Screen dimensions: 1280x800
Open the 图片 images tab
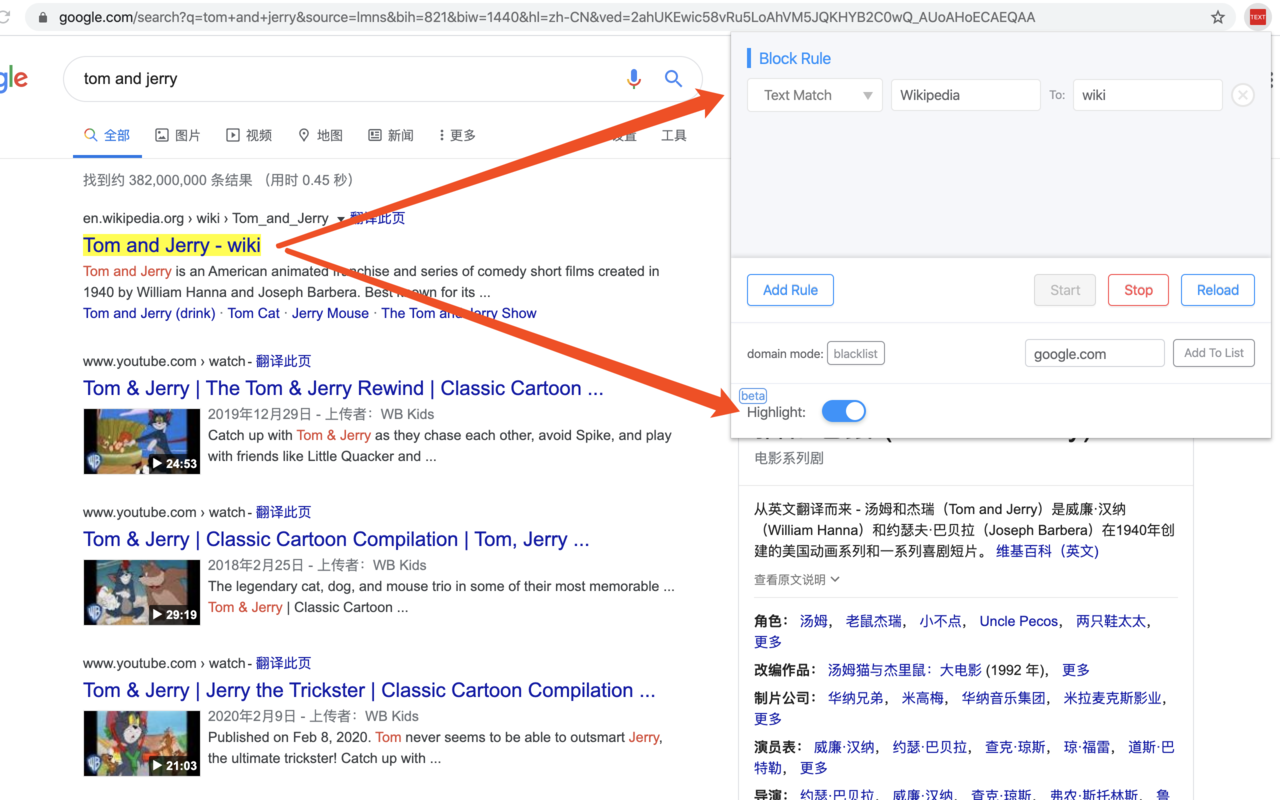click(x=177, y=135)
